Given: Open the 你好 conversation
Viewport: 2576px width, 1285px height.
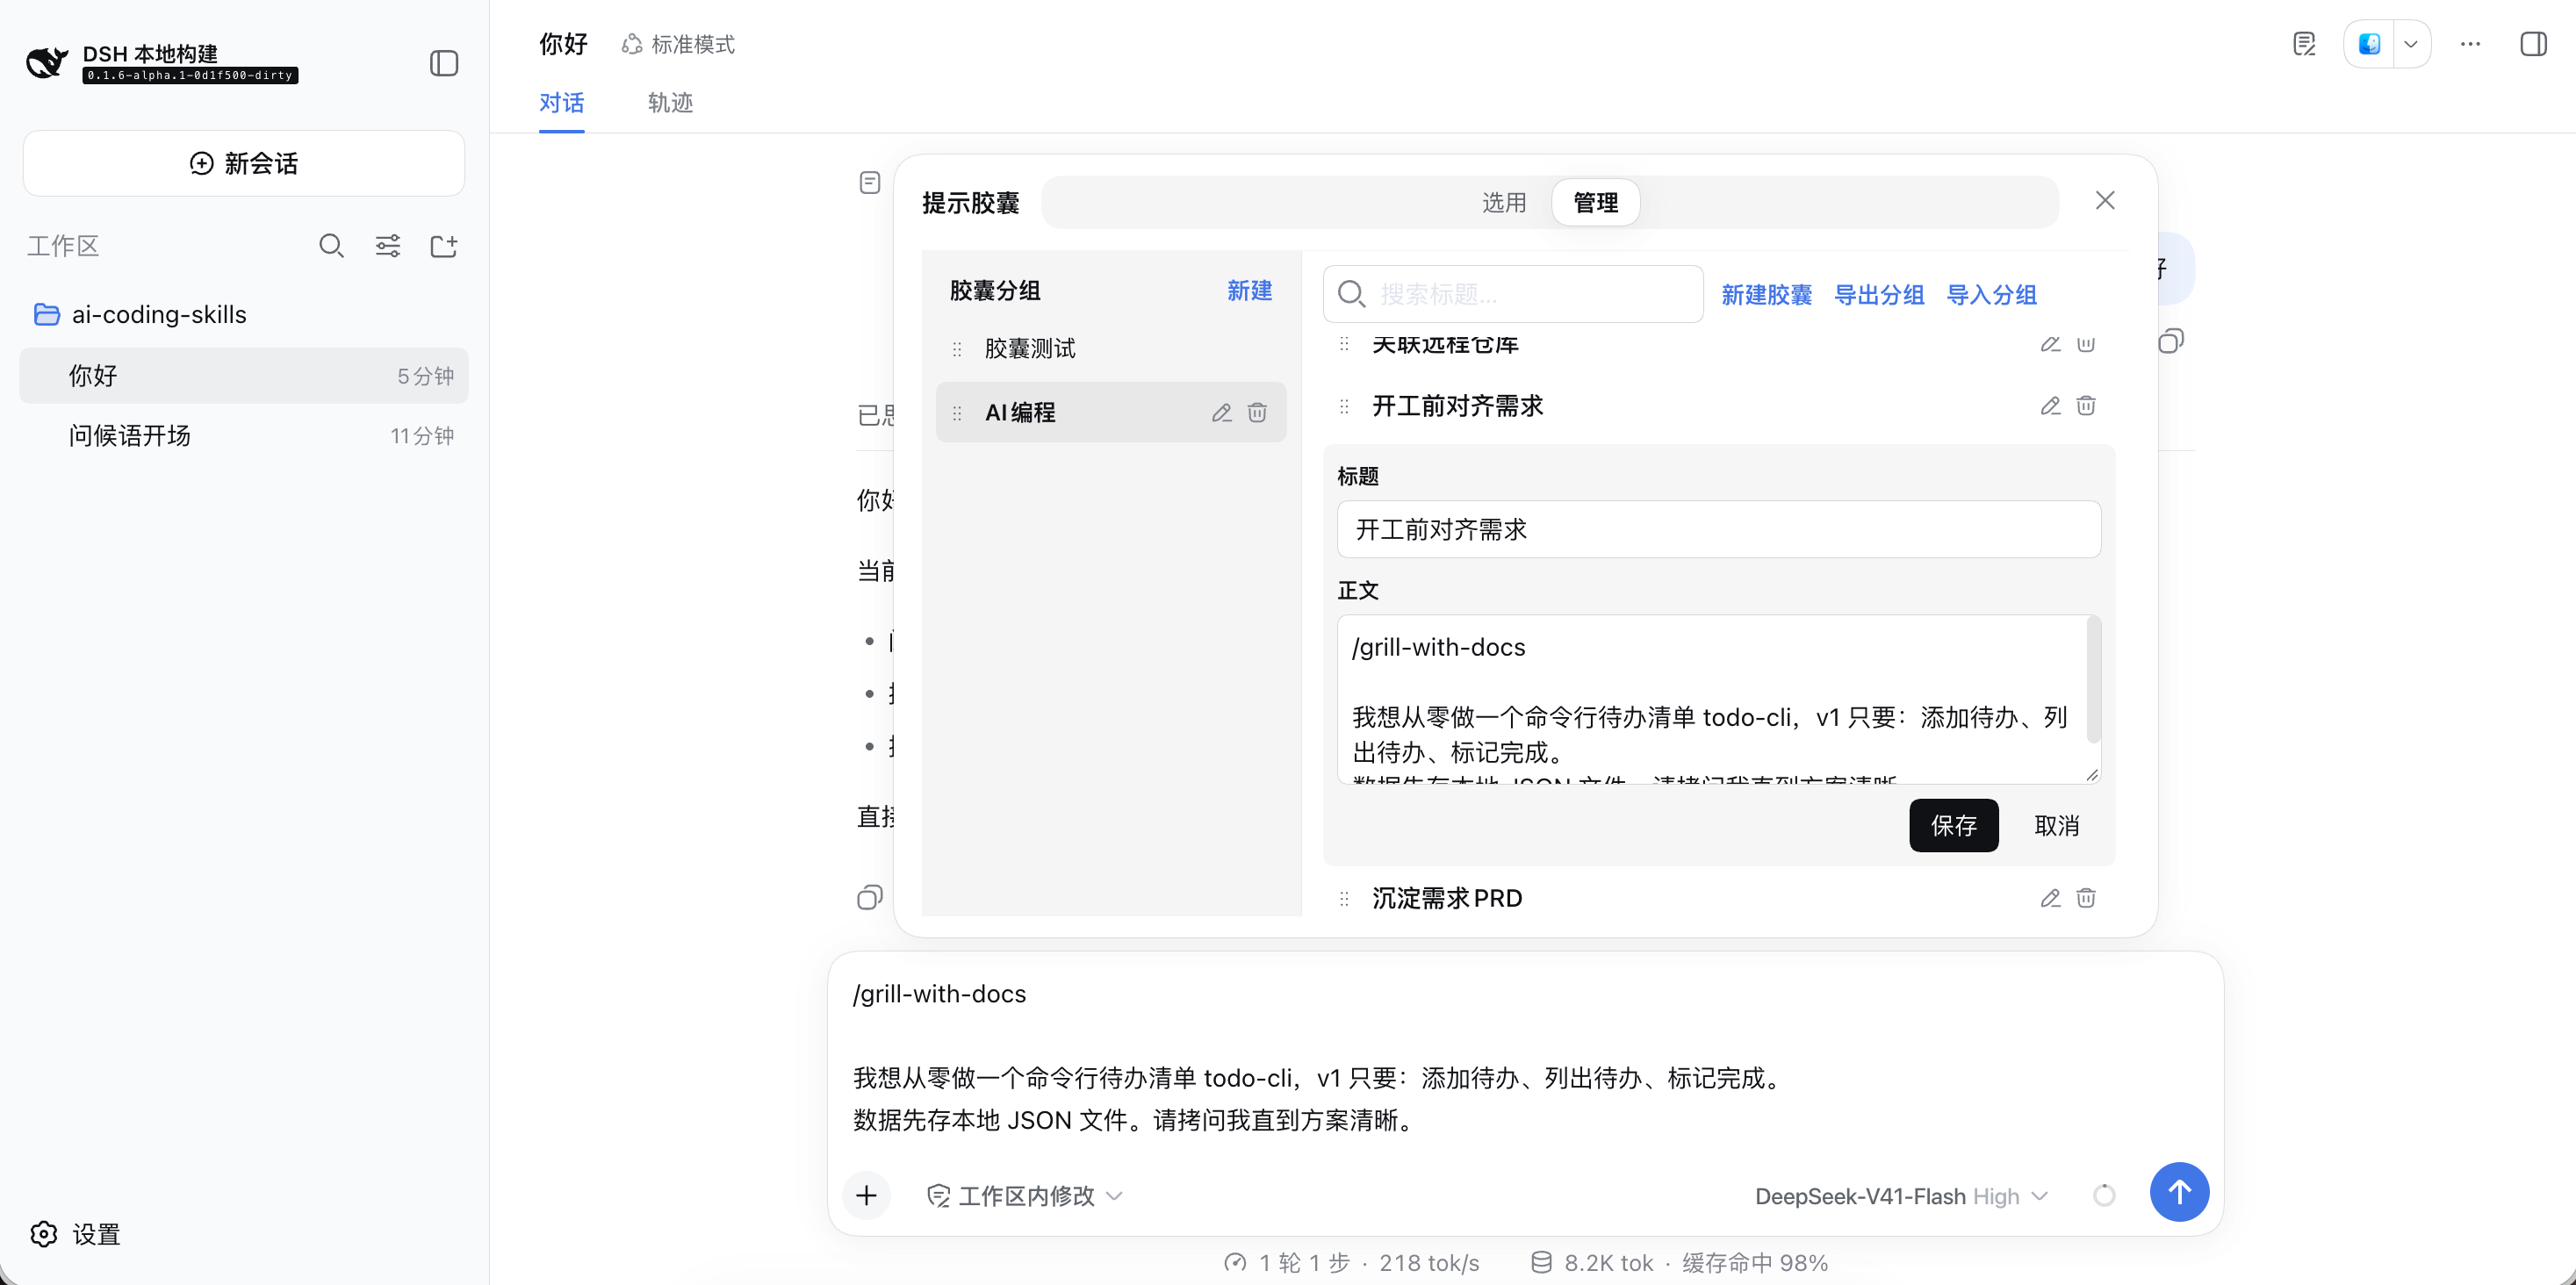Looking at the screenshot, I should tap(244, 375).
